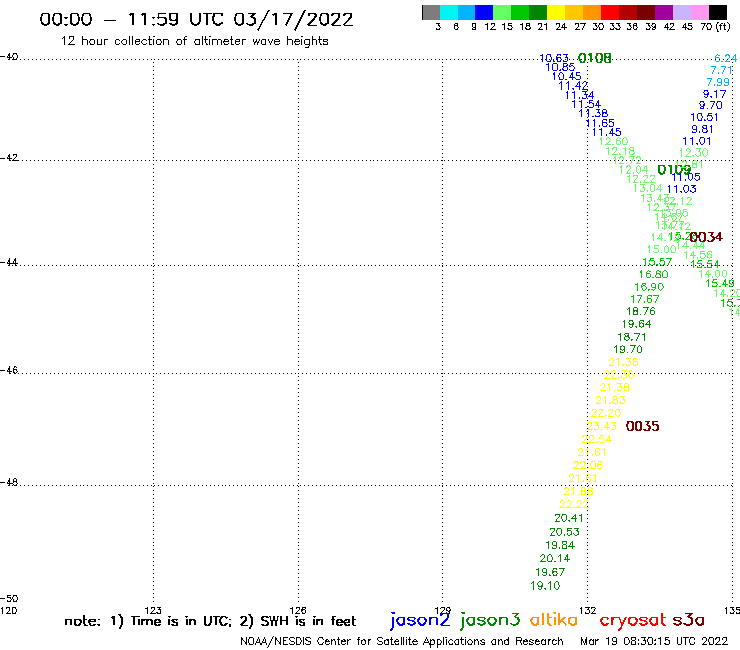740x650 pixels.
Task: Click the wave height value '19.70'
Action: [x=628, y=349]
